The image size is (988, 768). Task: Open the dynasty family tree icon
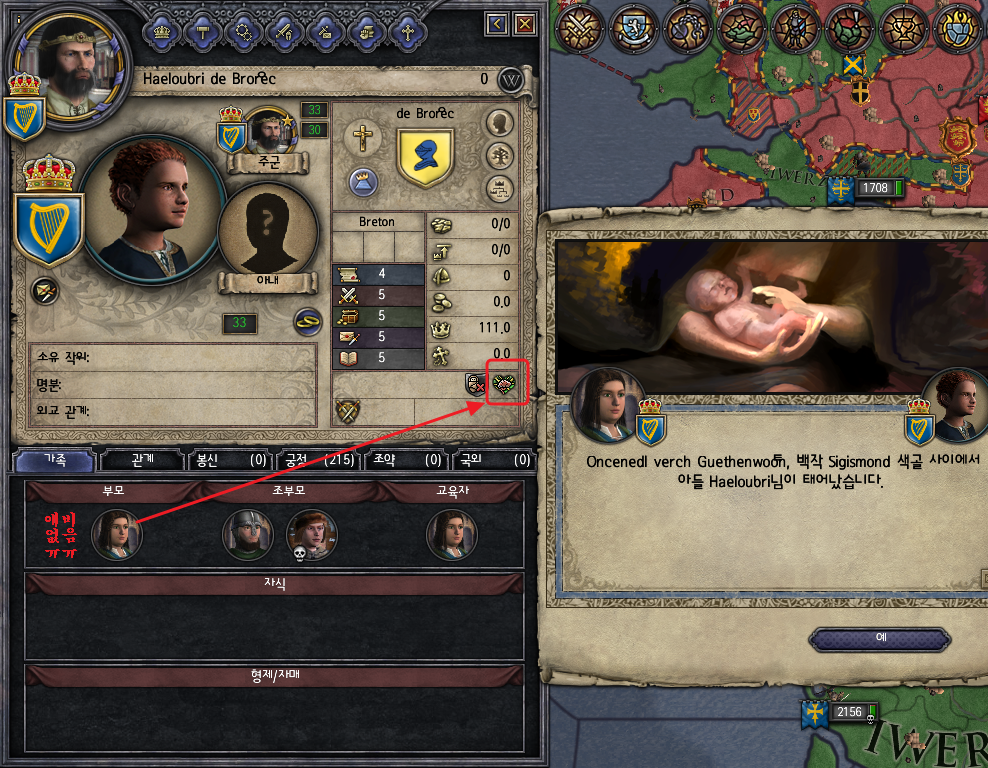pos(499,156)
